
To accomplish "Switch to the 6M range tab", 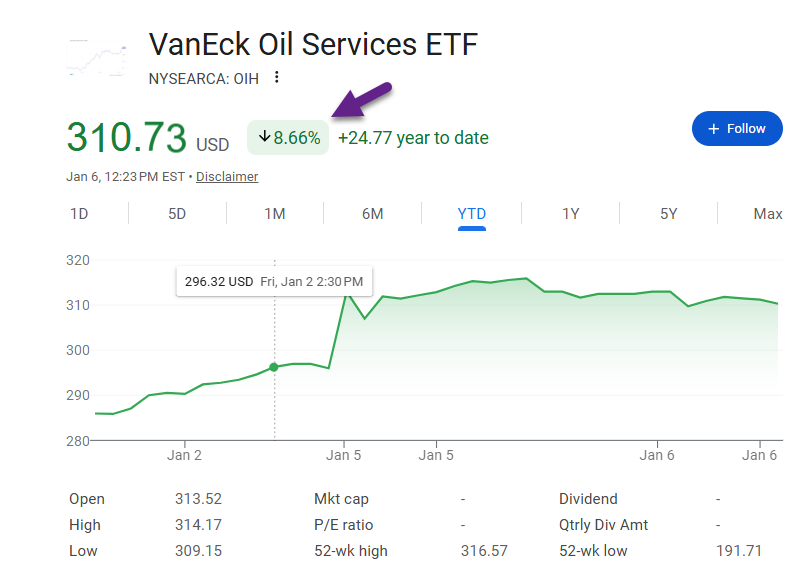I will click(373, 214).
